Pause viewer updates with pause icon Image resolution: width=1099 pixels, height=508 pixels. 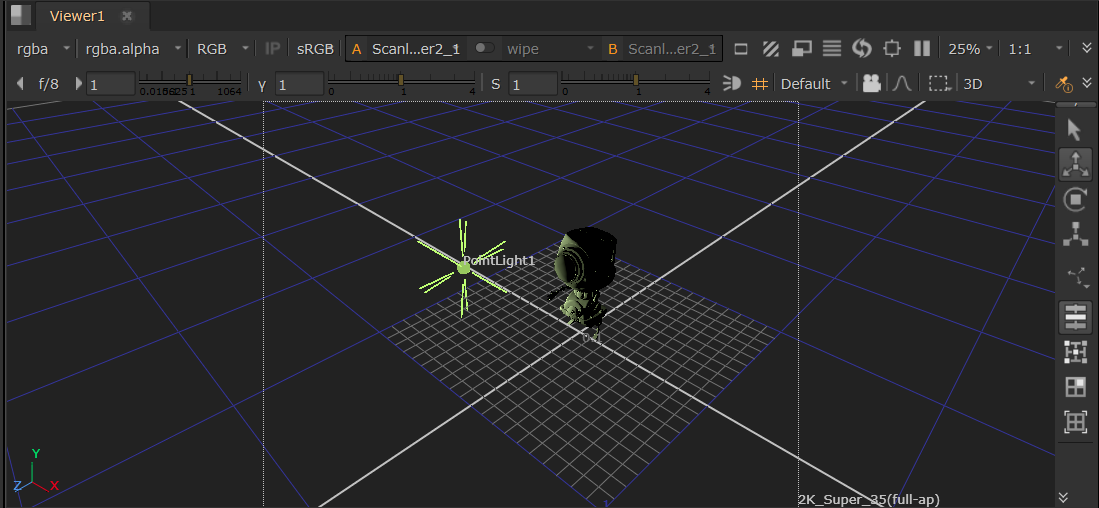pos(922,49)
